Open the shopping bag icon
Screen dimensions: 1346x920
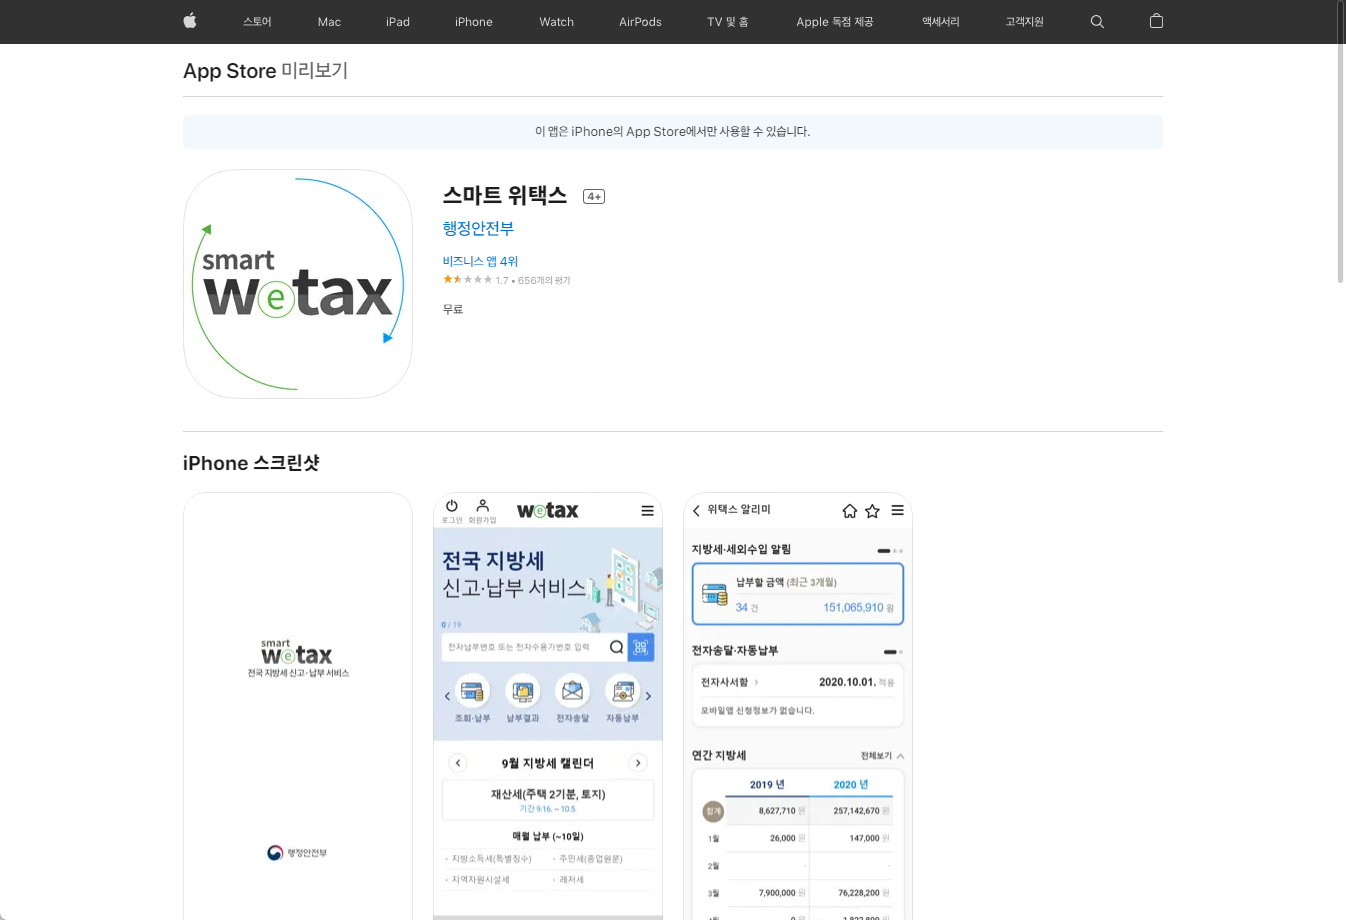[1156, 21]
